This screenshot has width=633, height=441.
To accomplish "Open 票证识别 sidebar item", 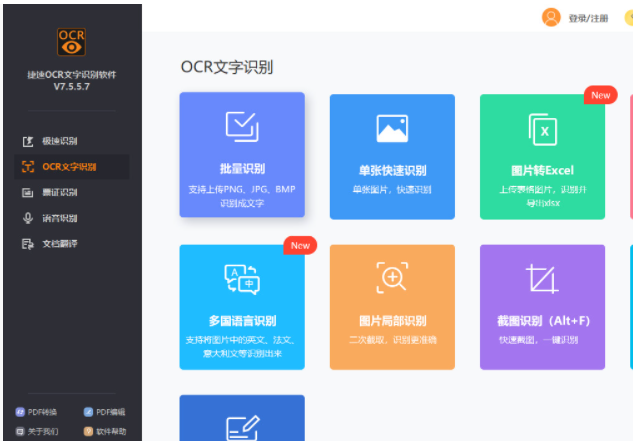I will [72, 192].
